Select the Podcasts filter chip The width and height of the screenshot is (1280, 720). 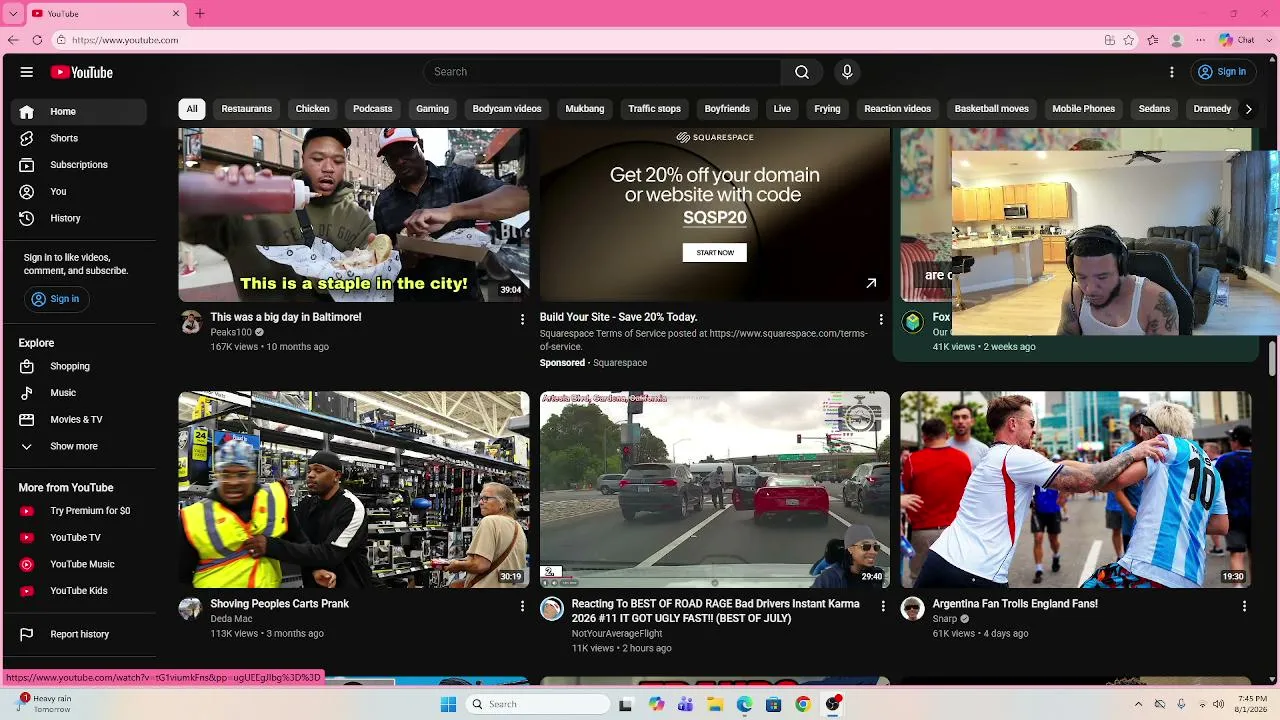[373, 109]
